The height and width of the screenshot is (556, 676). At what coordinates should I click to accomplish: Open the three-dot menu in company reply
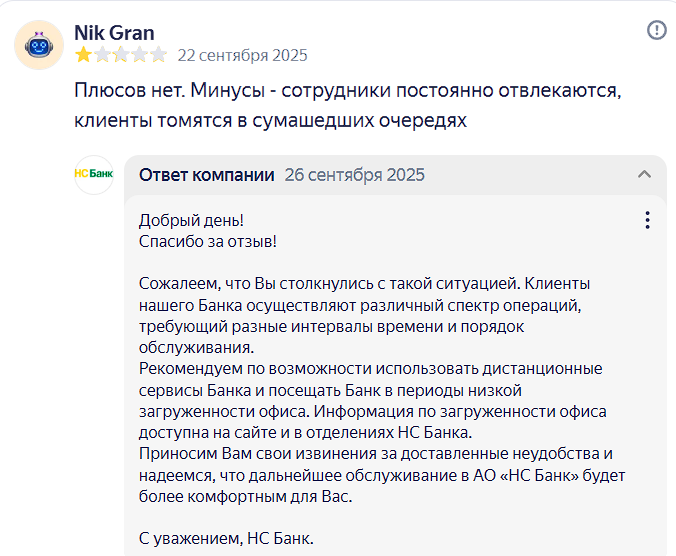coord(647,220)
